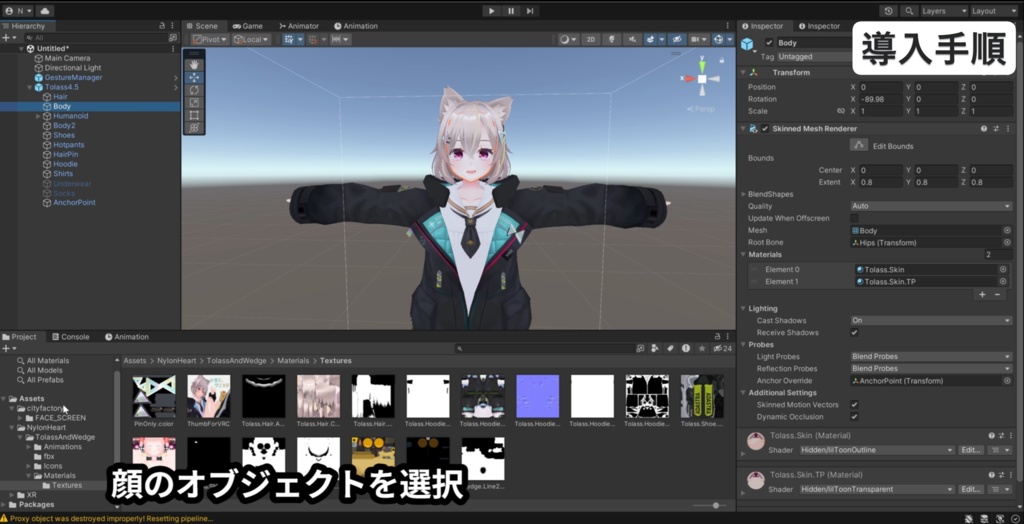1024x524 pixels.
Task: Open Tolass.Skin shader dropdown lilToonOutline
Action: (876, 450)
